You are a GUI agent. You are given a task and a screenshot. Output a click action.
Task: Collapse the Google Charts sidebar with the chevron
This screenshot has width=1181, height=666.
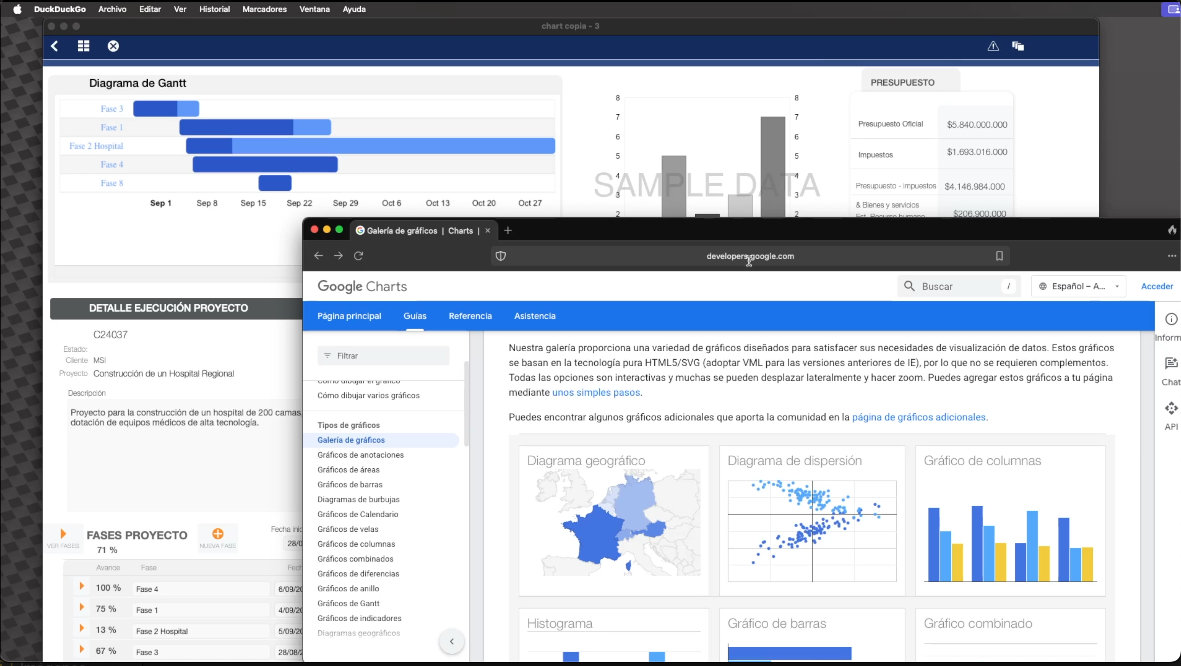point(451,641)
